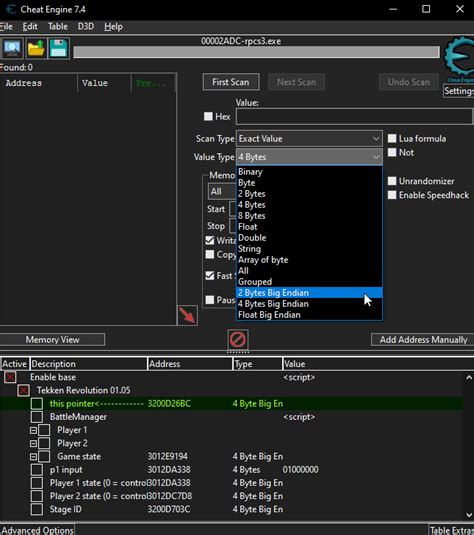Viewport: 474px width, 535px height.
Task: Click Add Address Manually button
Action: pyautogui.click(x=423, y=339)
